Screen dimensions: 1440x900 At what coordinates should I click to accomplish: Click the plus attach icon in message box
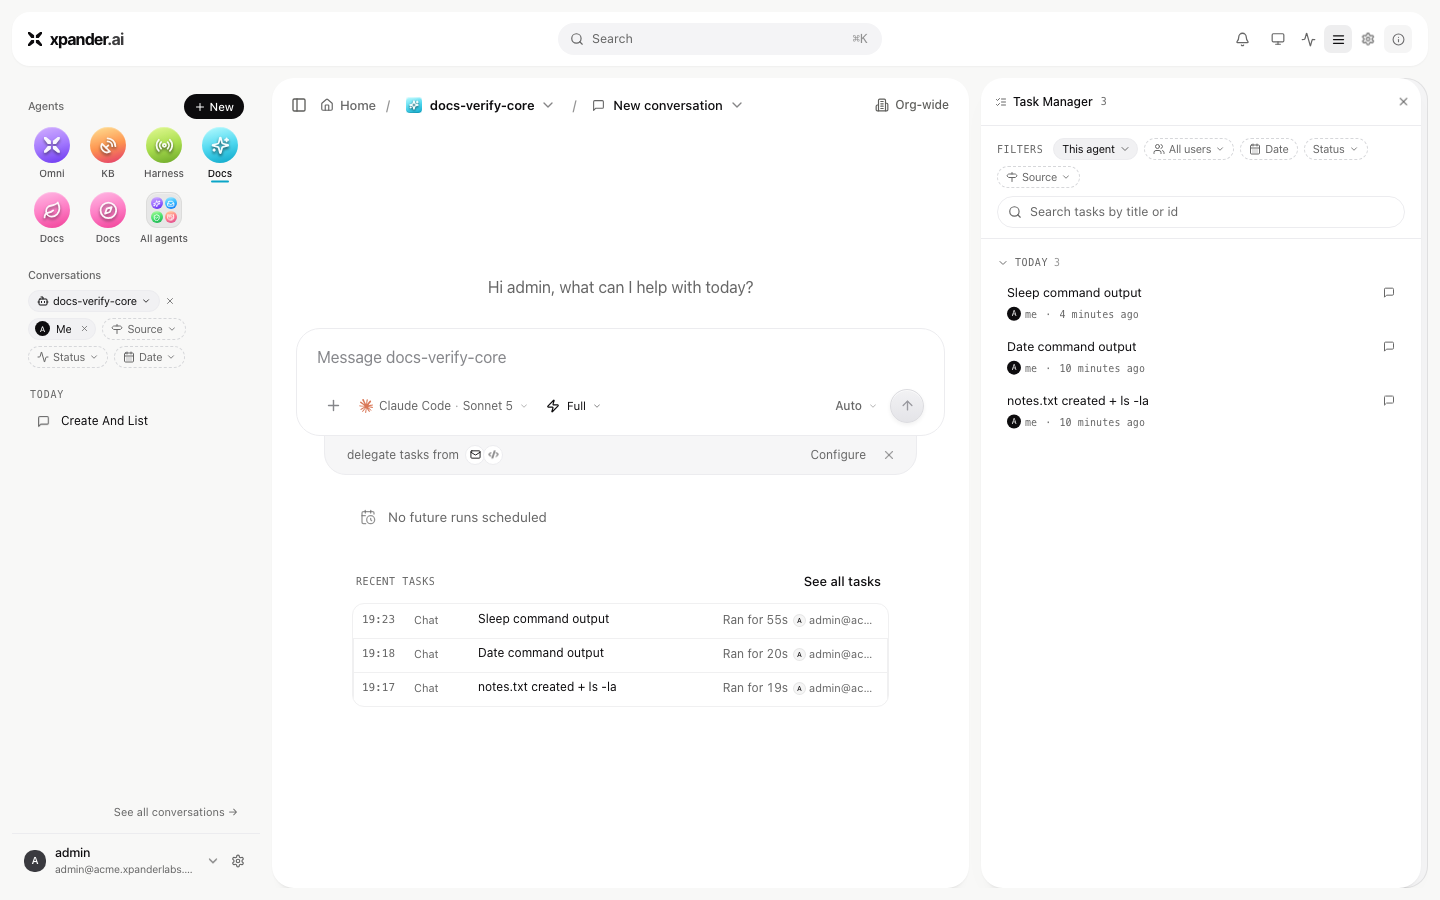coord(334,406)
